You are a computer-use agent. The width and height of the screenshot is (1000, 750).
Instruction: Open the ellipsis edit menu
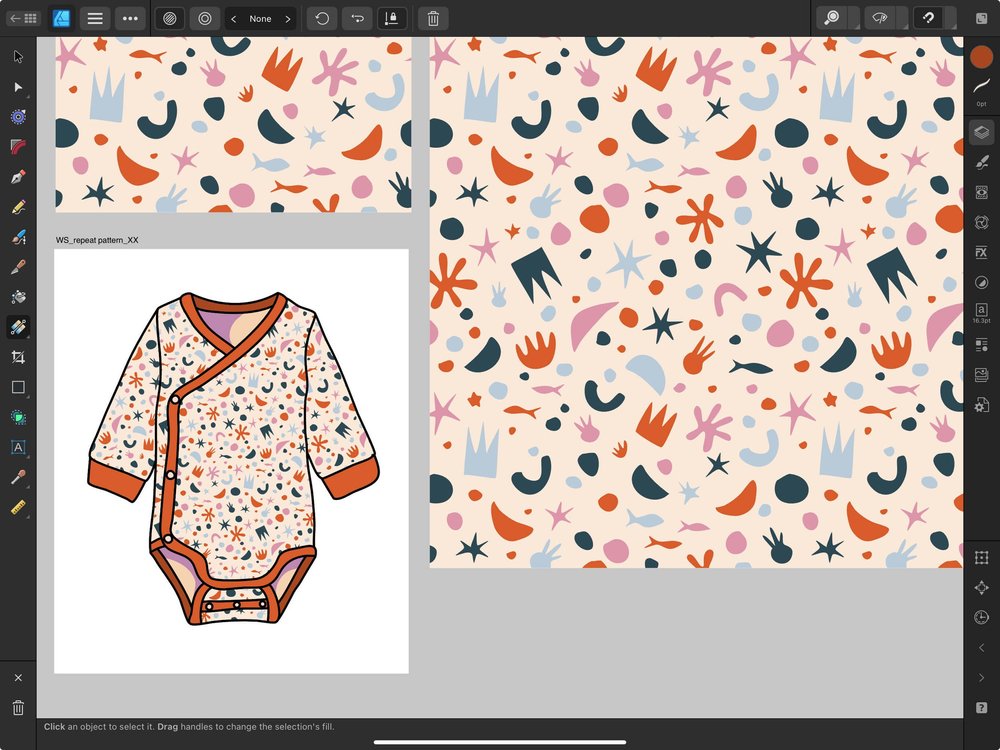click(x=130, y=18)
